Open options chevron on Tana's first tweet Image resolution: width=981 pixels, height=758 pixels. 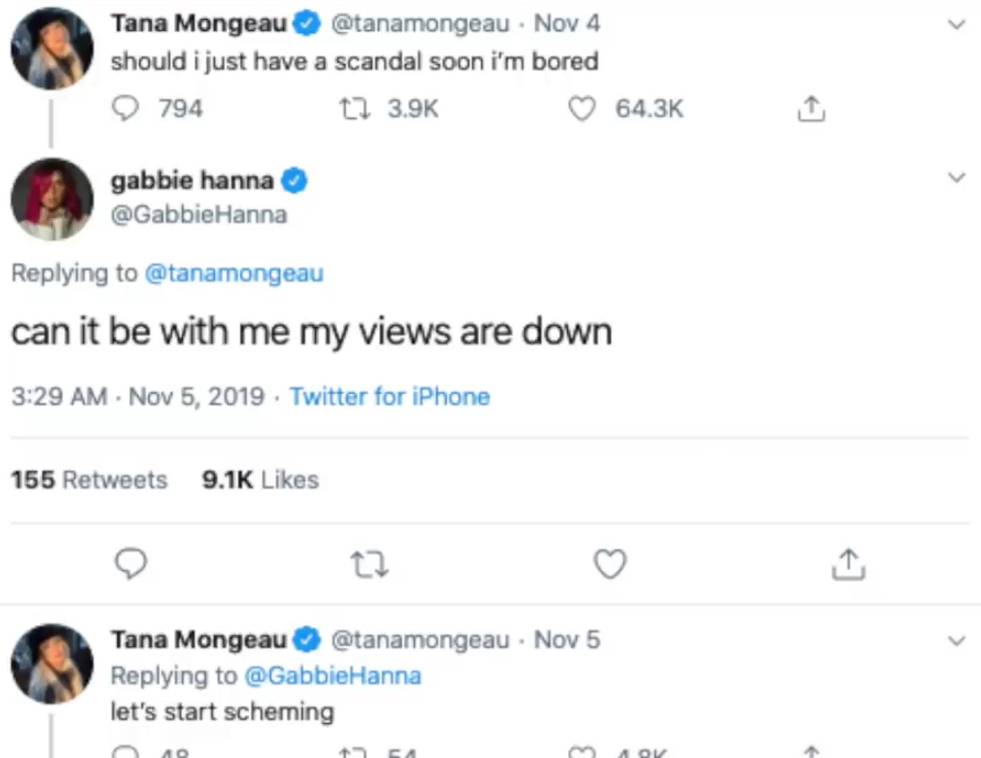pyautogui.click(x=957, y=24)
